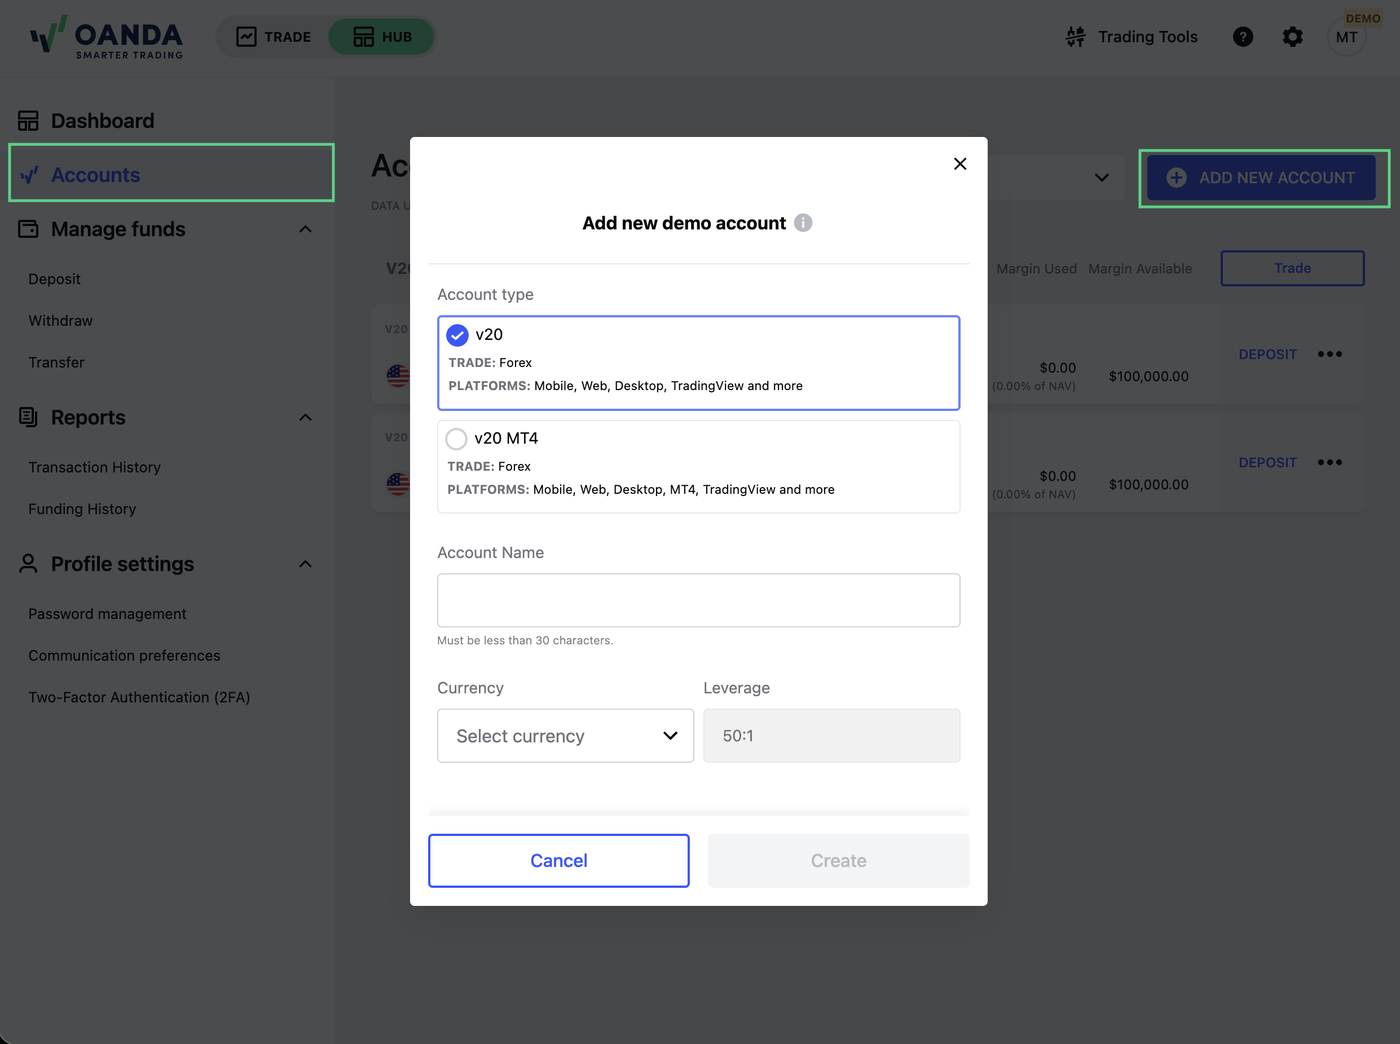Open Trading Tools in the header
The height and width of the screenshot is (1044, 1400).
tap(1131, 37)
